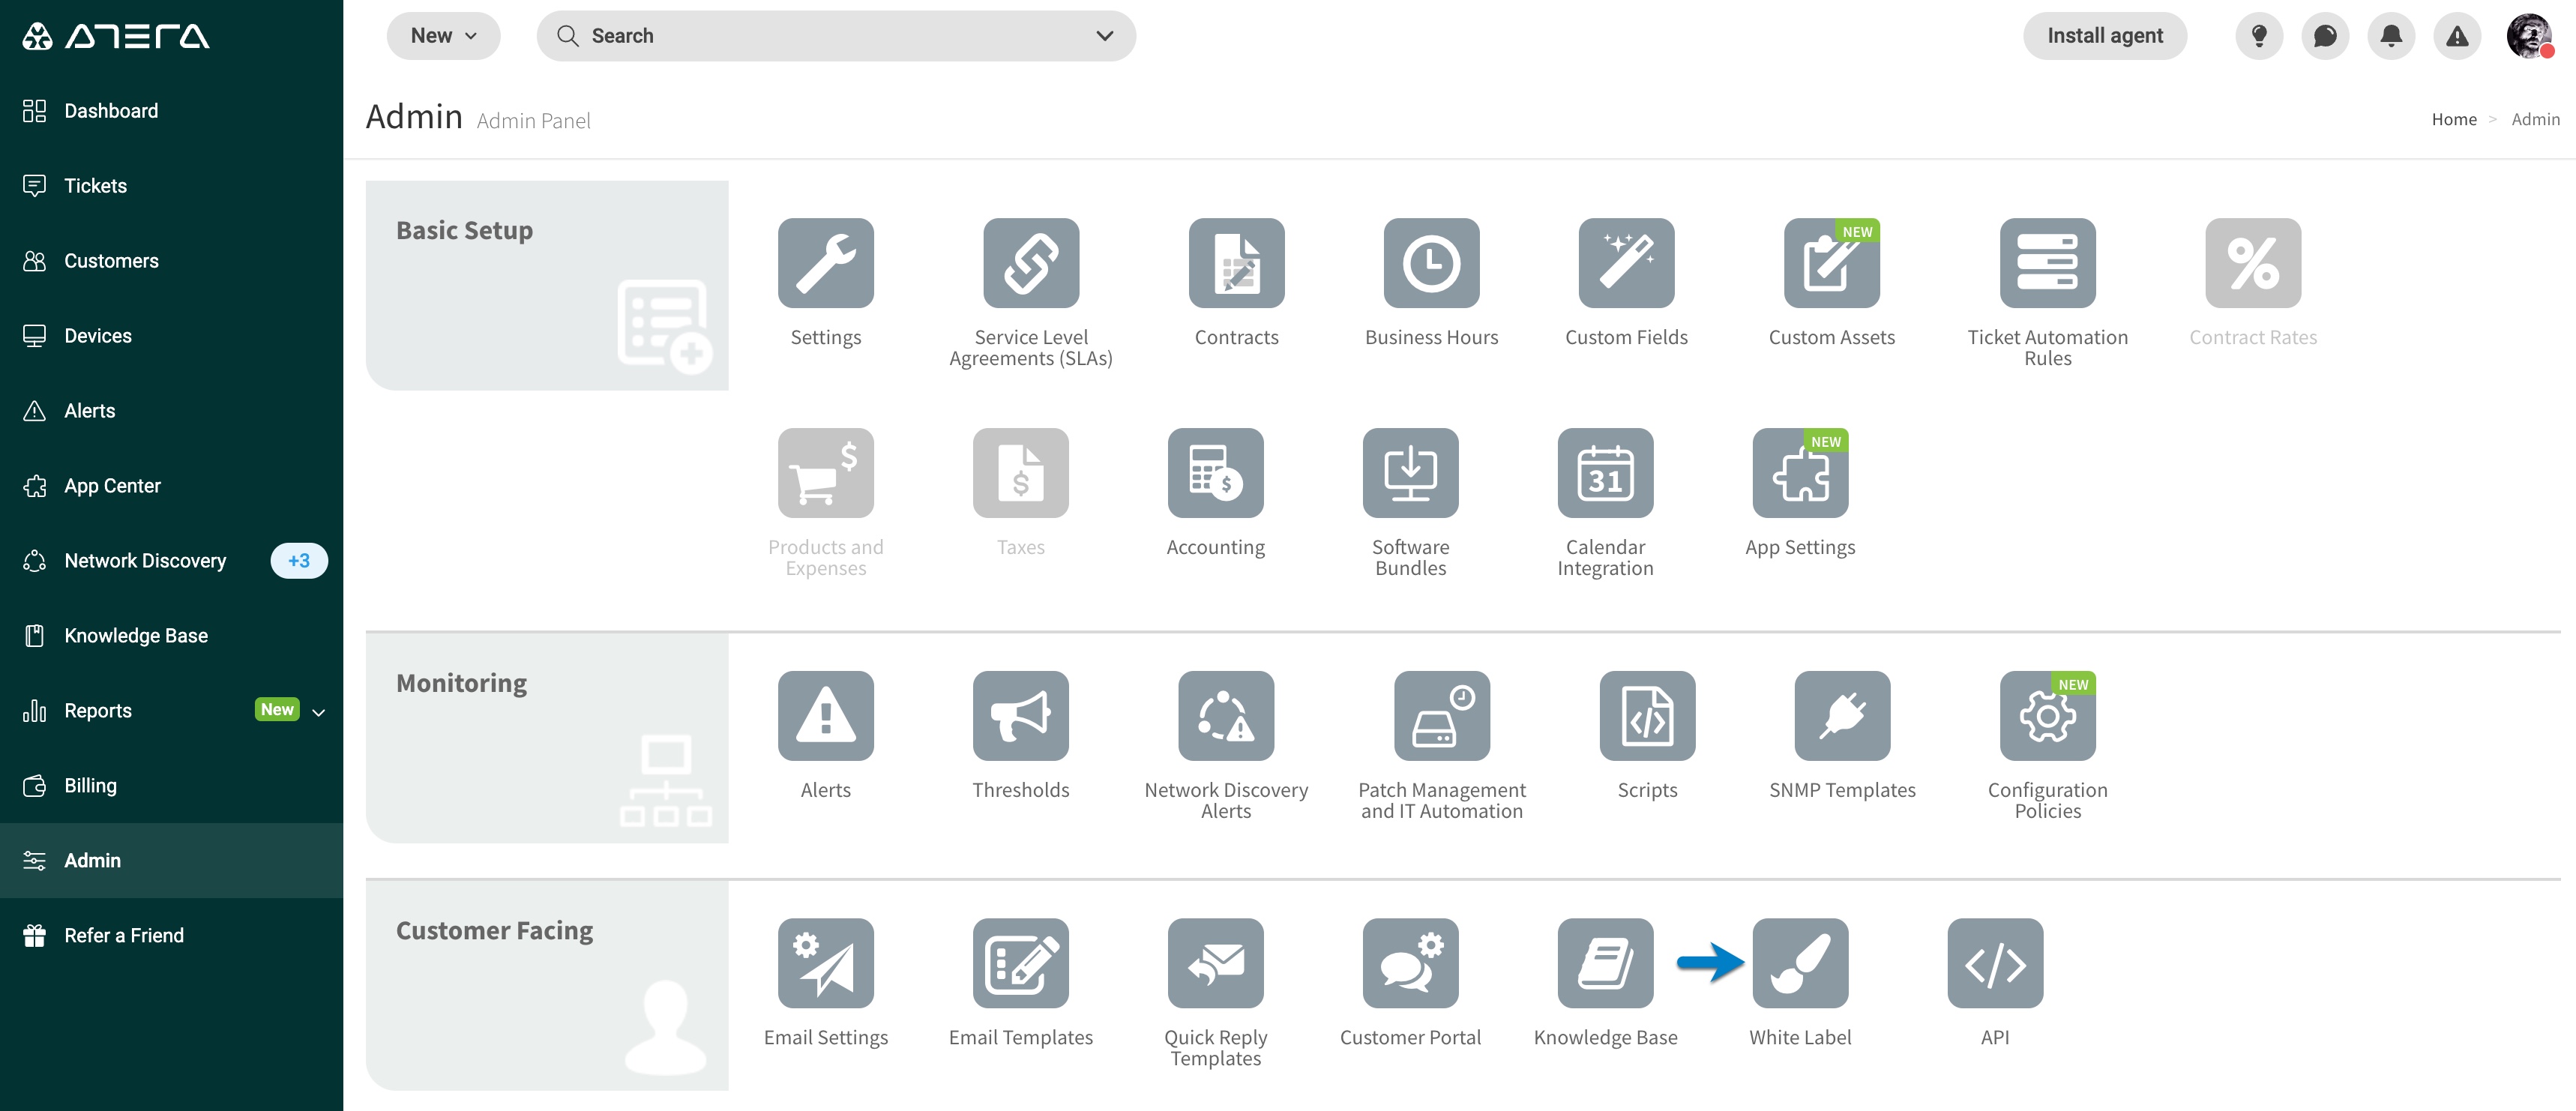Open App Center in sidebar
This screenshot has width=2576, height=1111.
tap(171, 486)
